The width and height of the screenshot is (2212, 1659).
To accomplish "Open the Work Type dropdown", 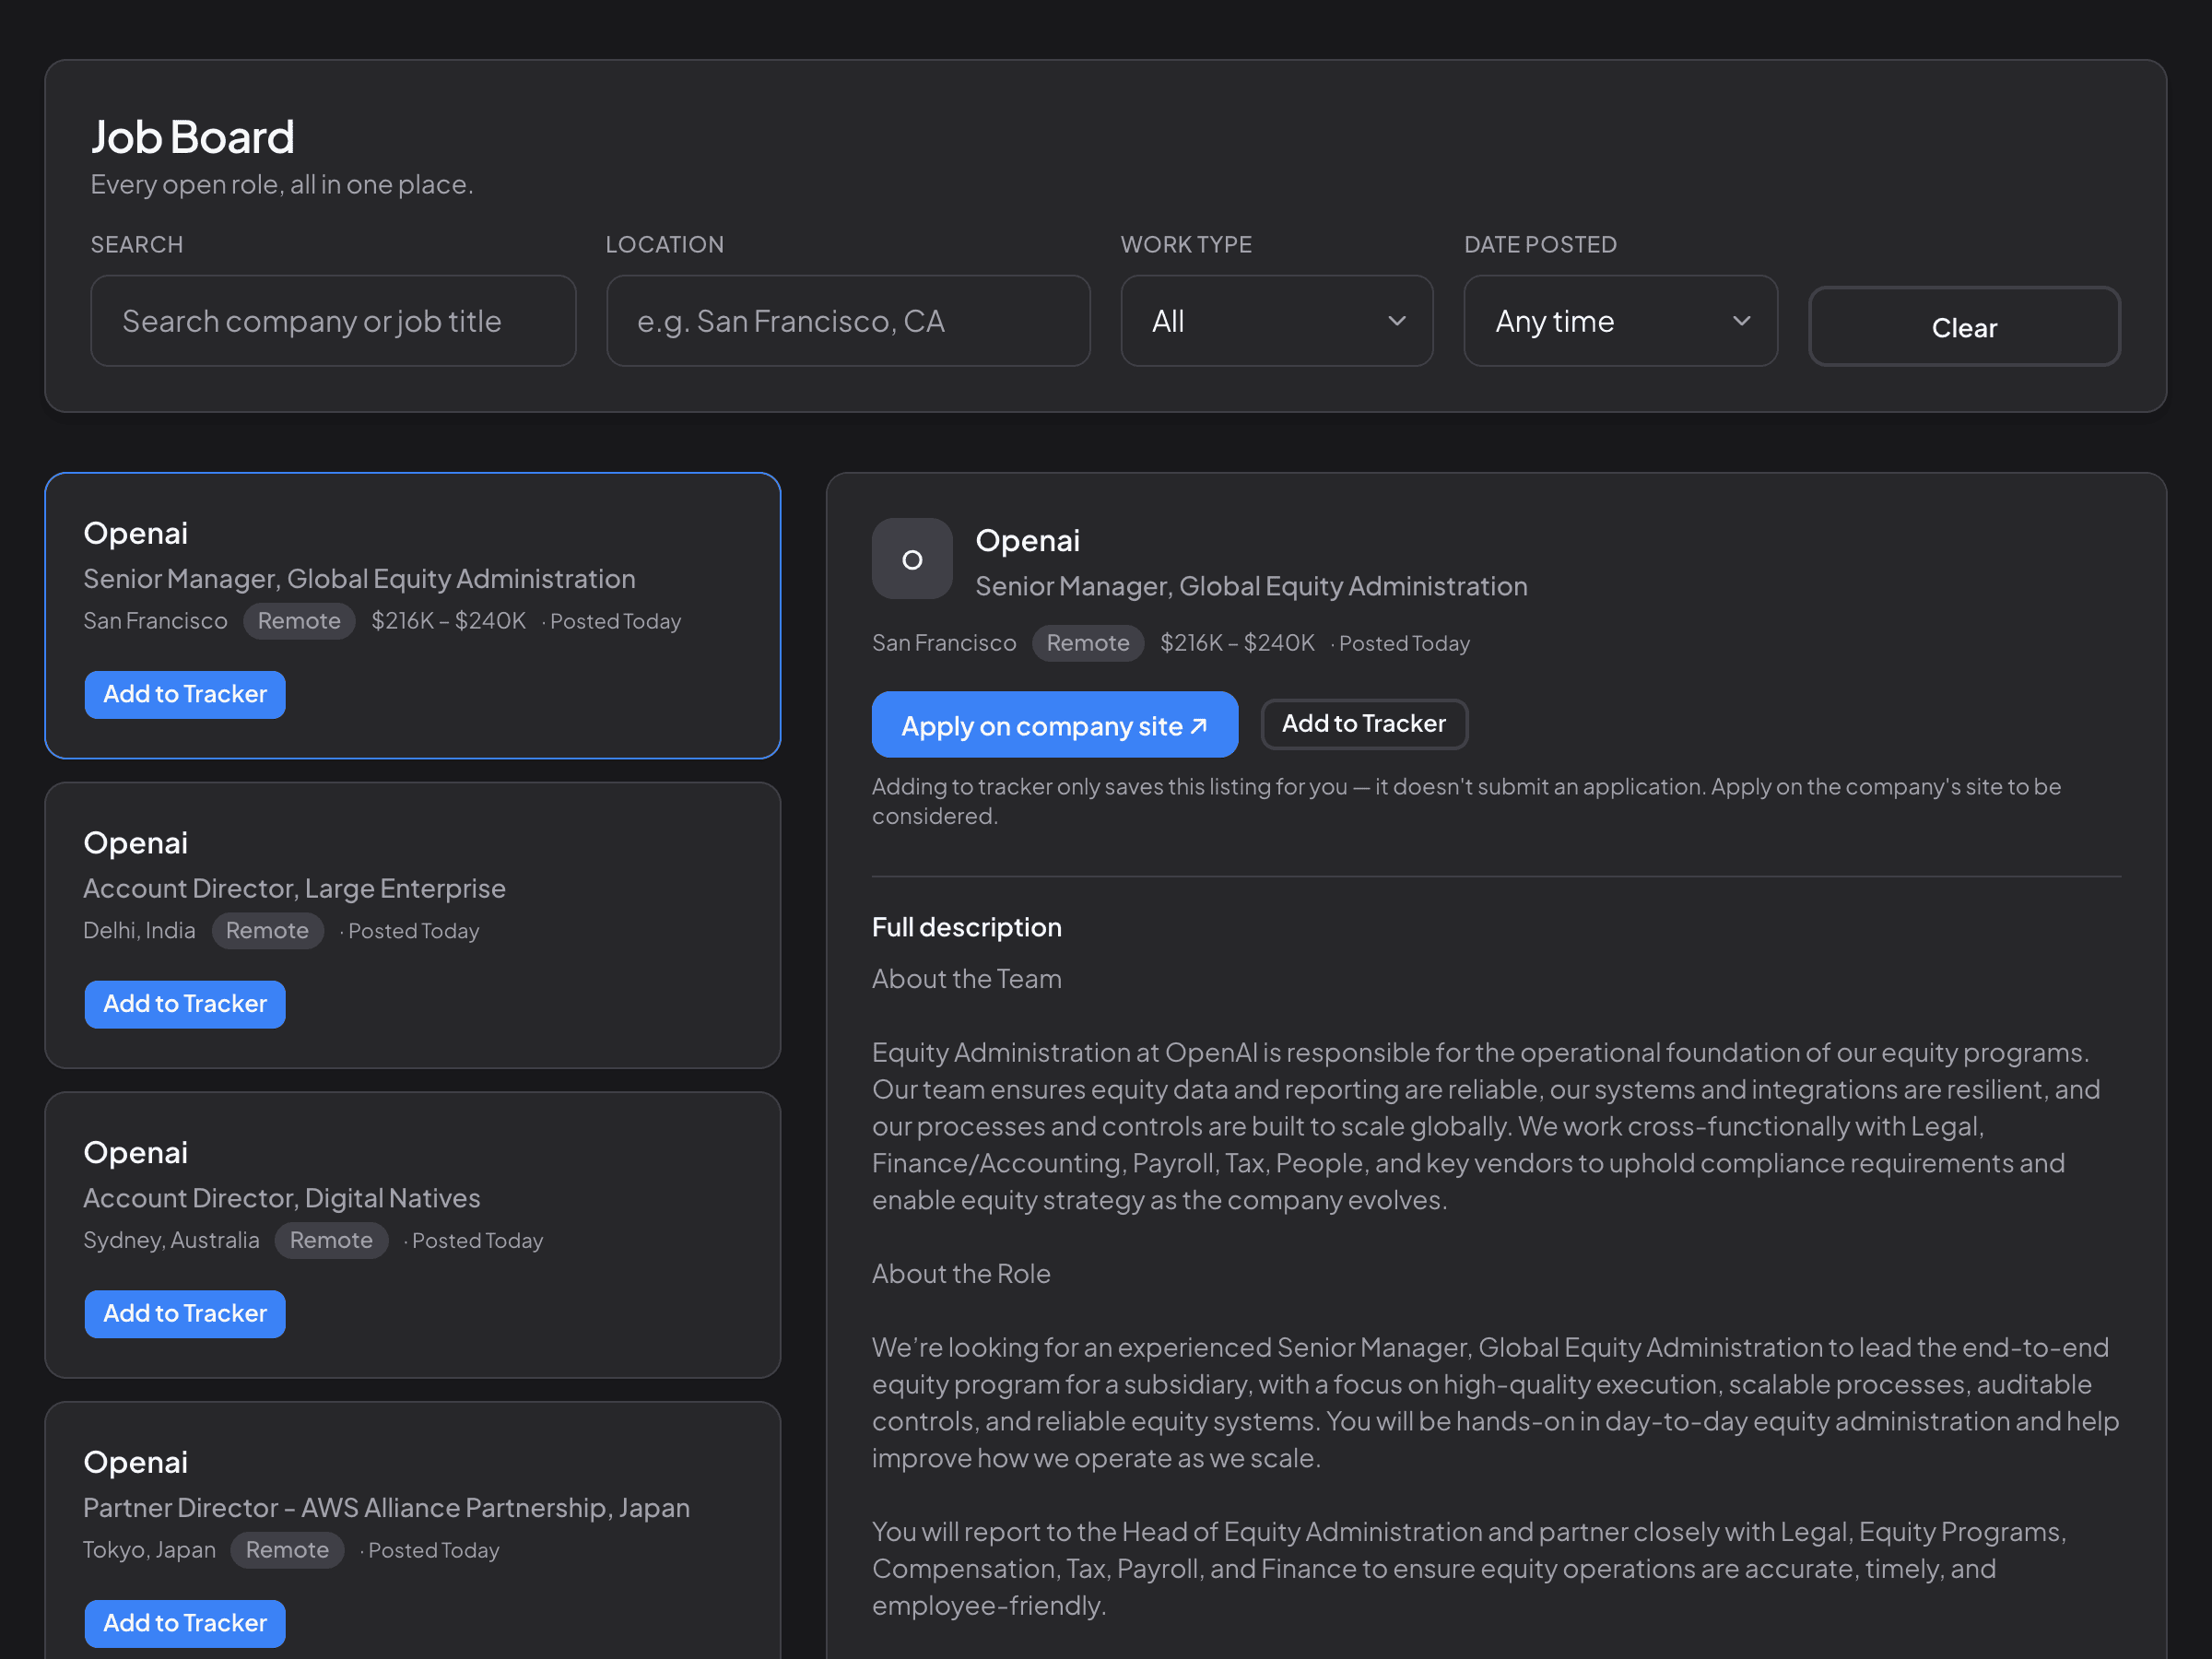I will (1276, 321).
